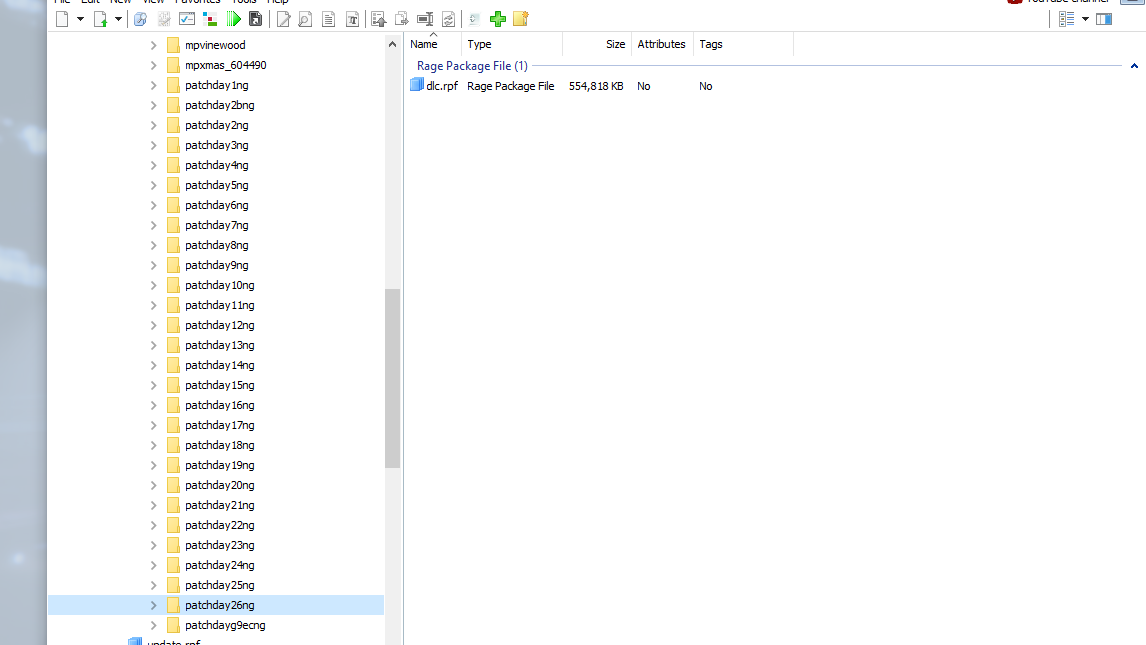This screenshot has height=645, width=1146.
Task: Click the dark shortcut document icon
Action: (255, 19)
